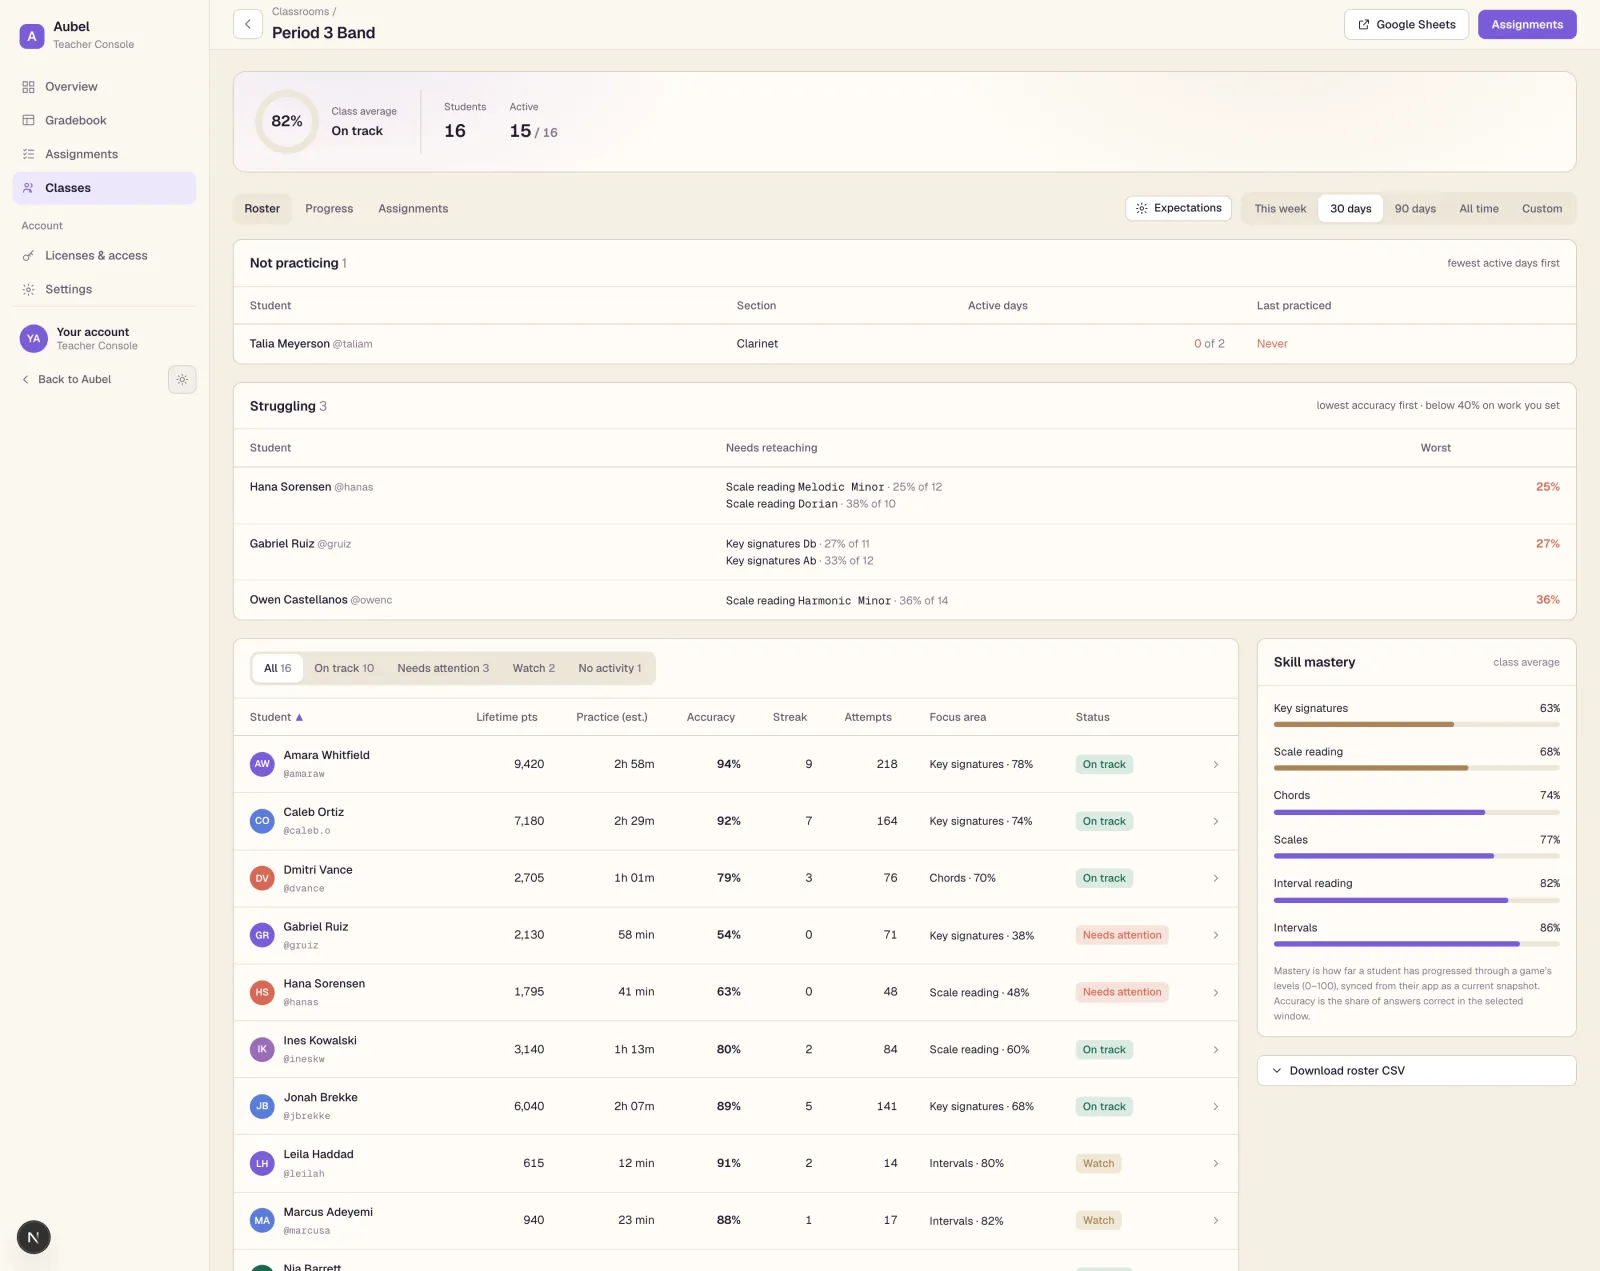This screenshot has width=1600, height=1271.
Task: Click the N badge in the bottom corner
Action: click(x=33, y=1237)
